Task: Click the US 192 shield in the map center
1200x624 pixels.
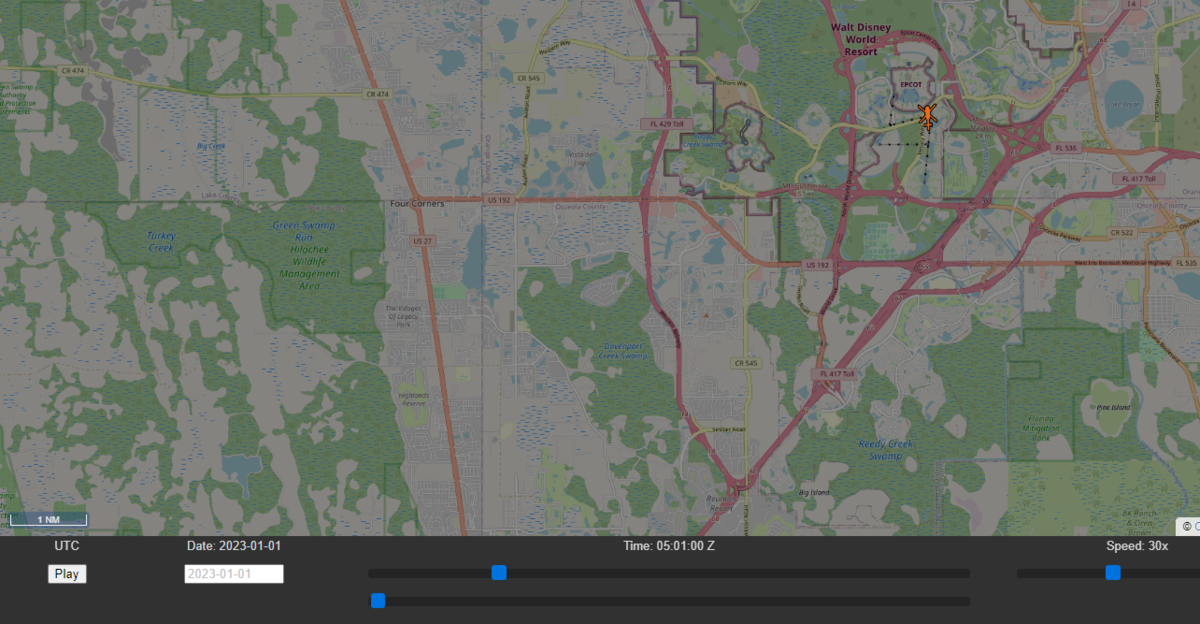Action: (x=816, y=265)
